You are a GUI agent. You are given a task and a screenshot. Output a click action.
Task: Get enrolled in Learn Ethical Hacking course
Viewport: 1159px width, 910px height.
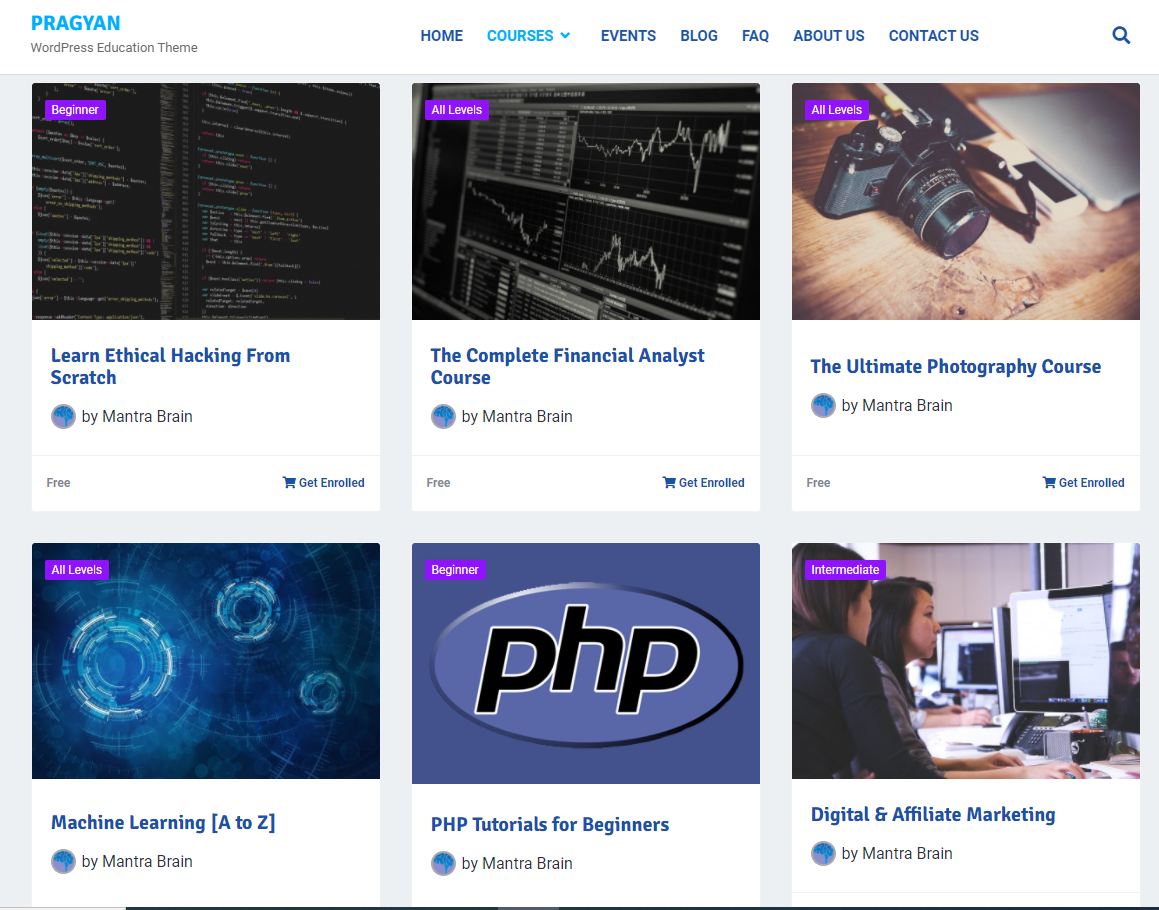click(x=324, y=482)
